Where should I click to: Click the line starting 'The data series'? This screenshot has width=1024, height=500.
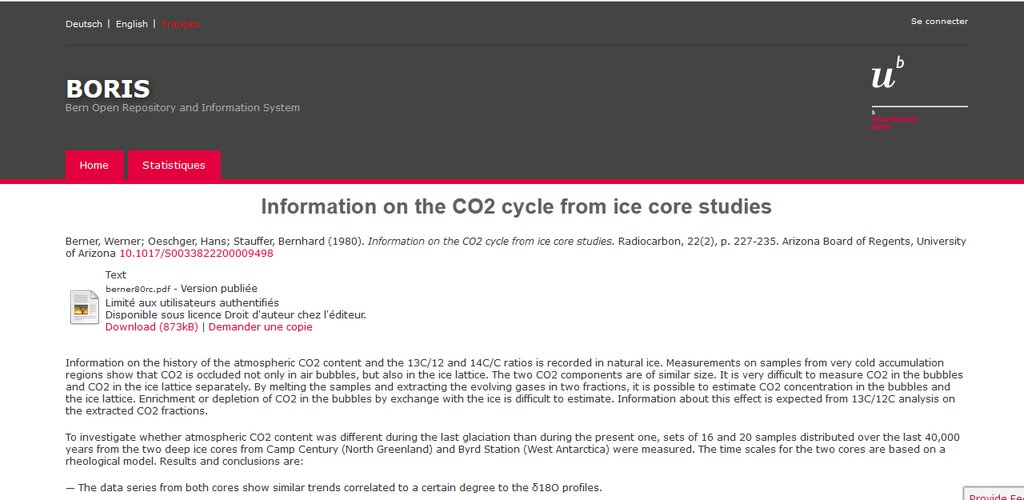pyautogui.click(x=333, y=488)
